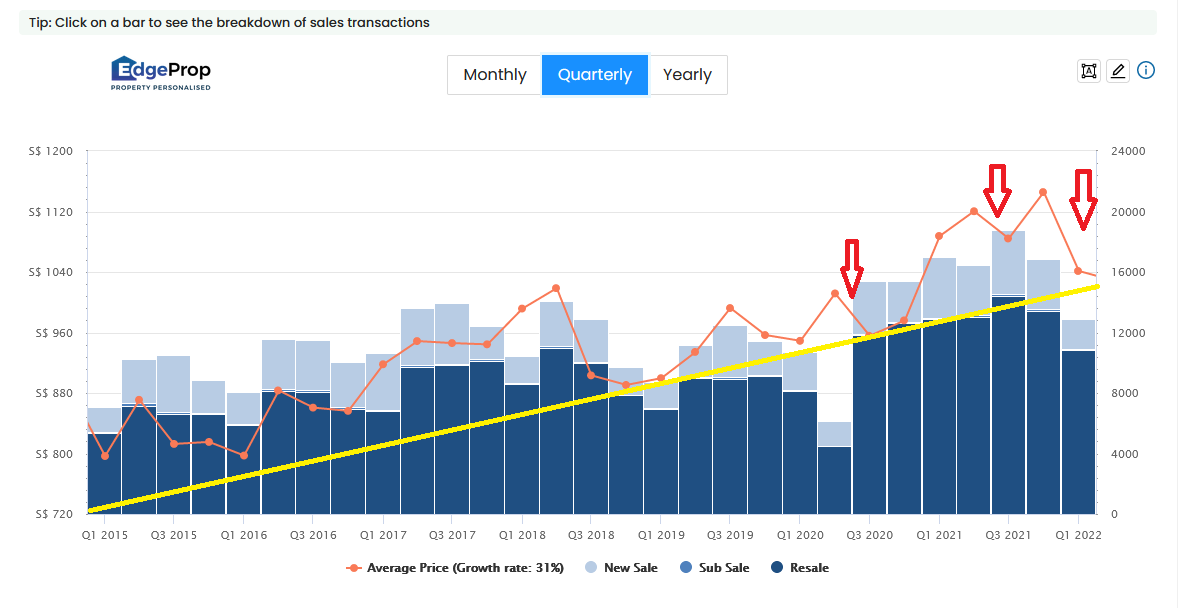Click the 'S$ 1200' price axis label
Screen dimensions: 1195x608
pyautogui.click(x=51, y=151)
